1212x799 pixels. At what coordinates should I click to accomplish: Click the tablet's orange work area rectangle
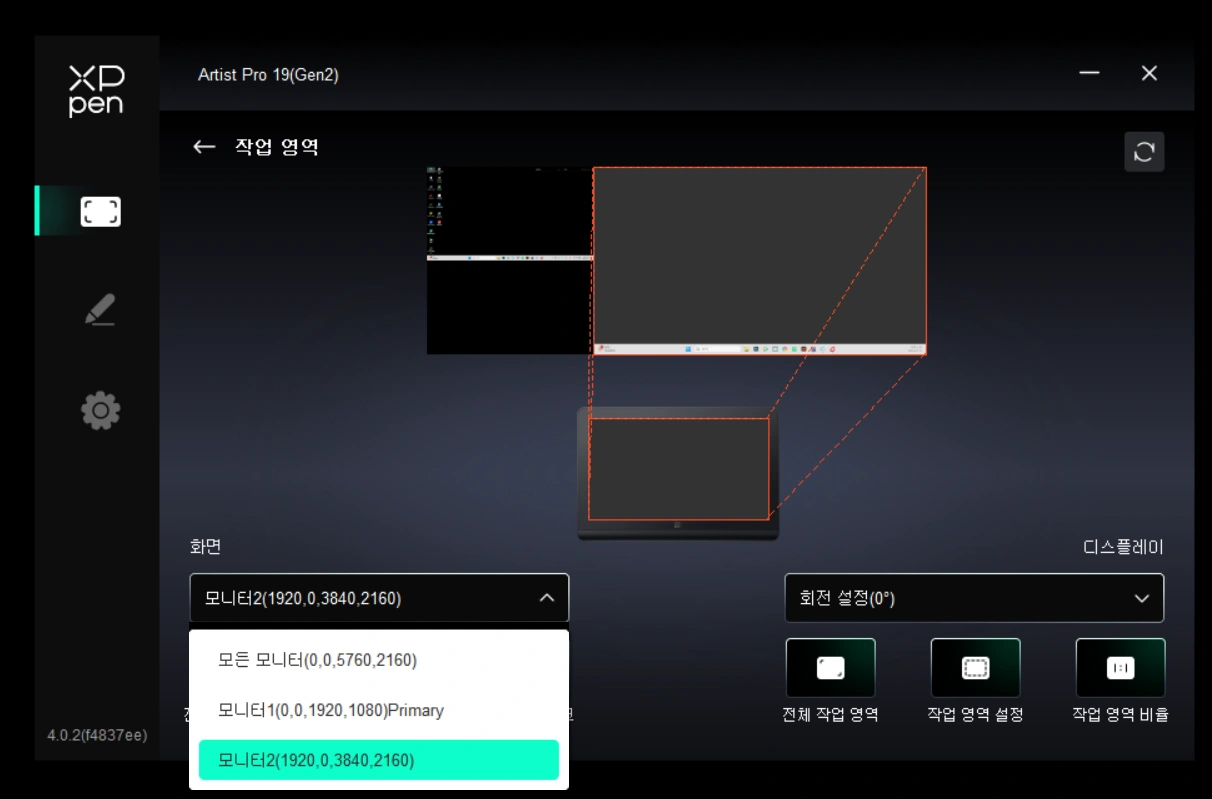(678, 469)
